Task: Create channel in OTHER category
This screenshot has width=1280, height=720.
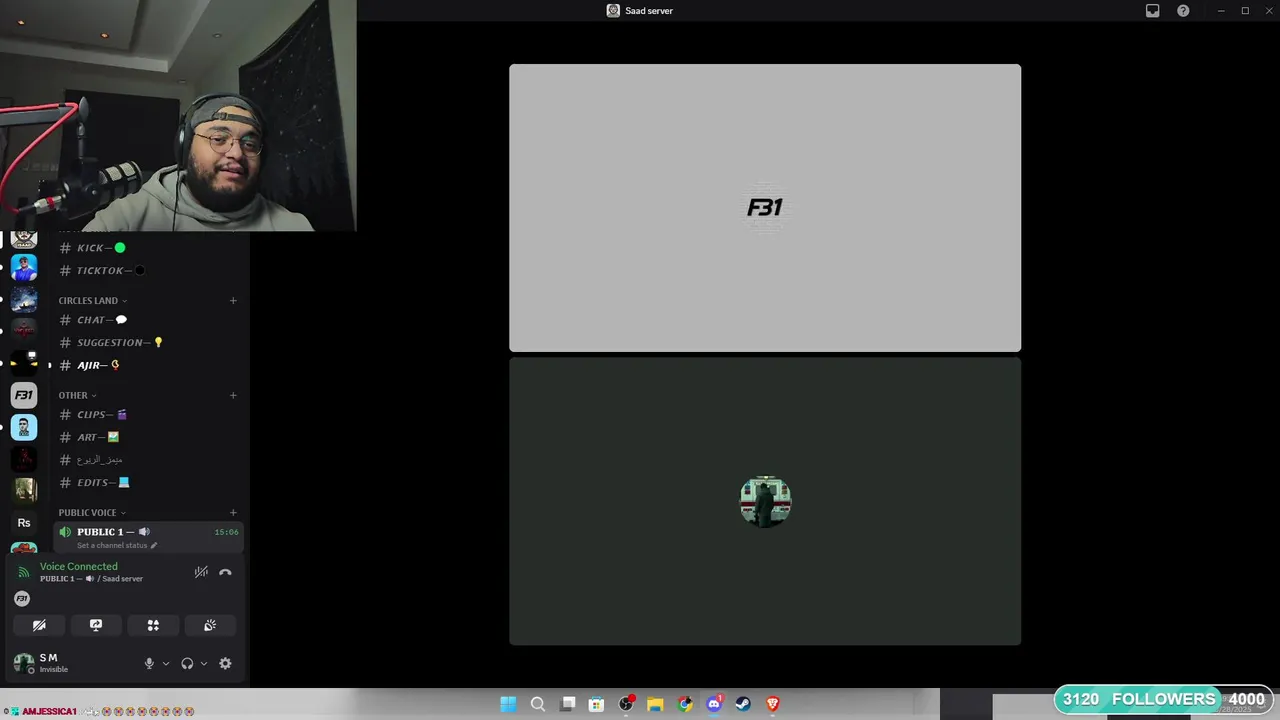Action: [233, 395]
